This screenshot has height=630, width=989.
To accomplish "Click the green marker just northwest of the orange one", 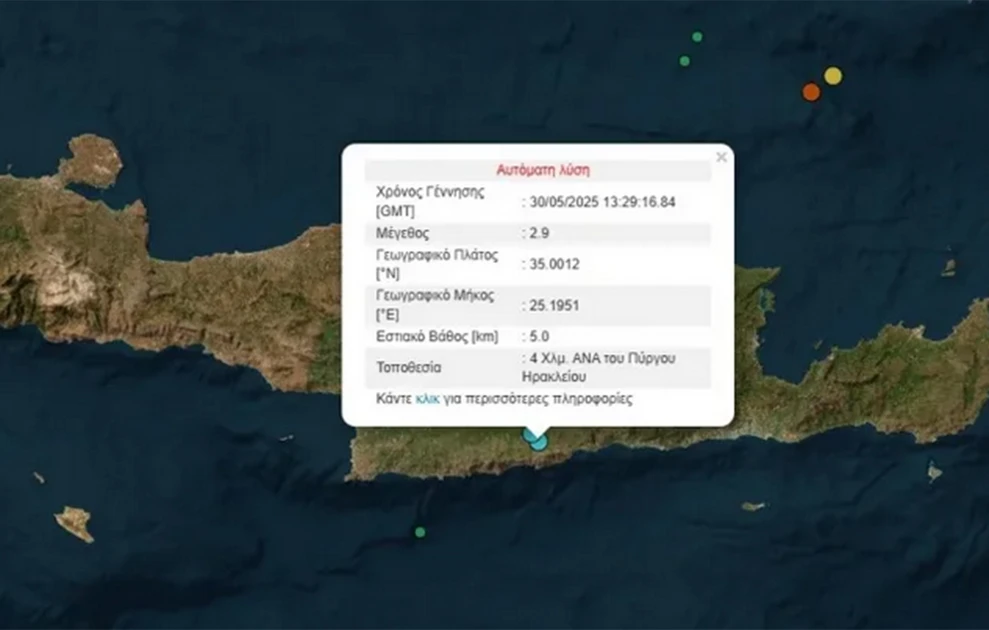I will click(x=685, y=61).
